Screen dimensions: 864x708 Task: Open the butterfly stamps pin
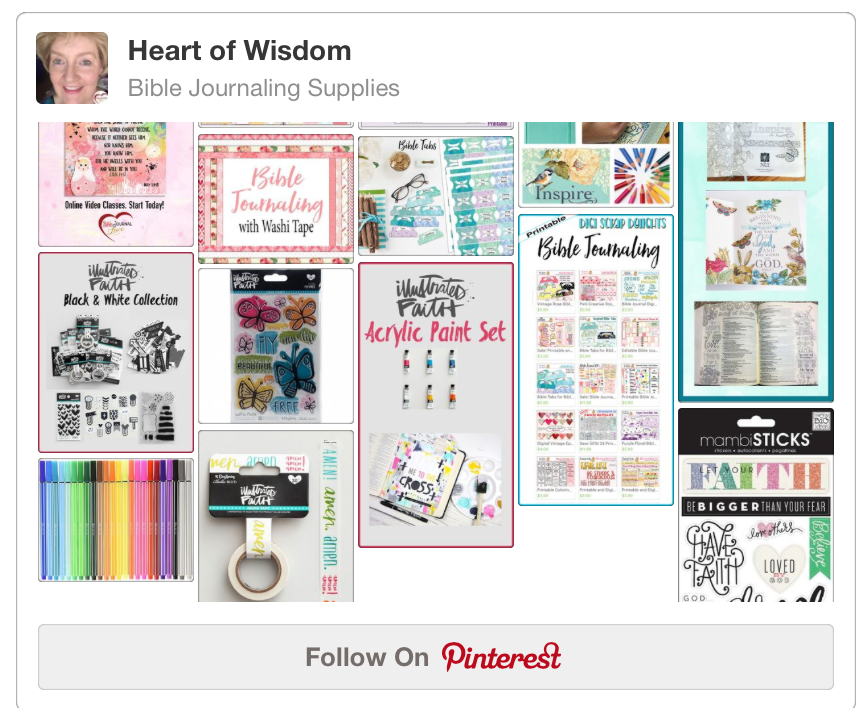point(276,346)
